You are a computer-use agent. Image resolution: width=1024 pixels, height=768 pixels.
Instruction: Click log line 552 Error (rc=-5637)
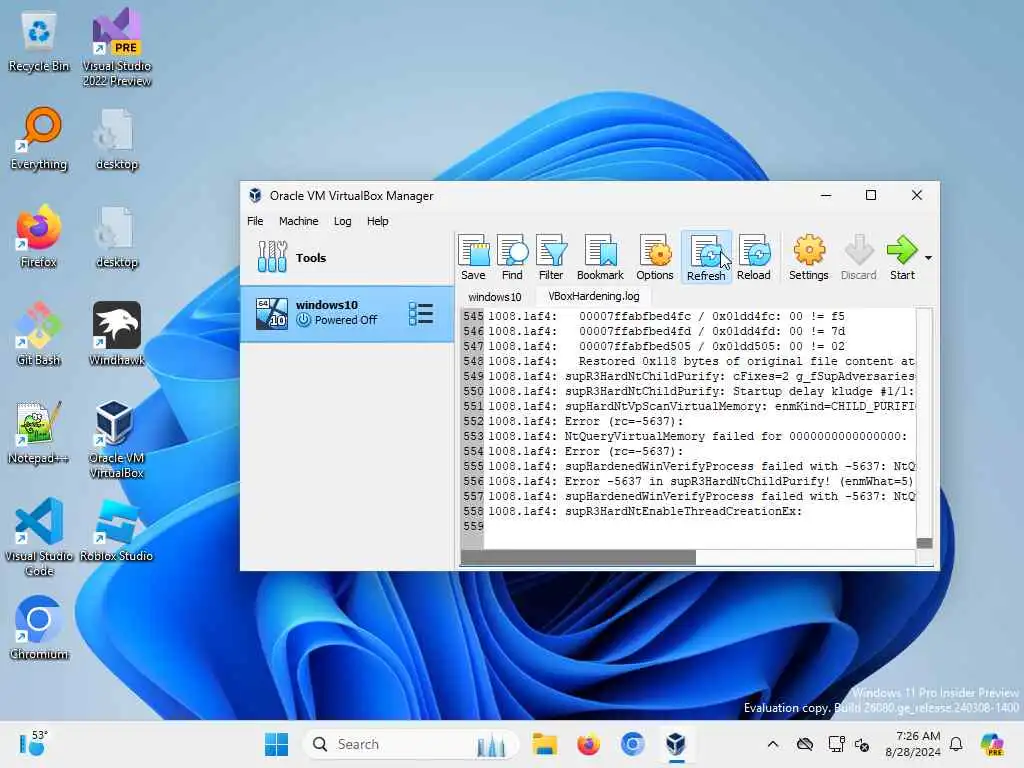(x=585, y=421)
